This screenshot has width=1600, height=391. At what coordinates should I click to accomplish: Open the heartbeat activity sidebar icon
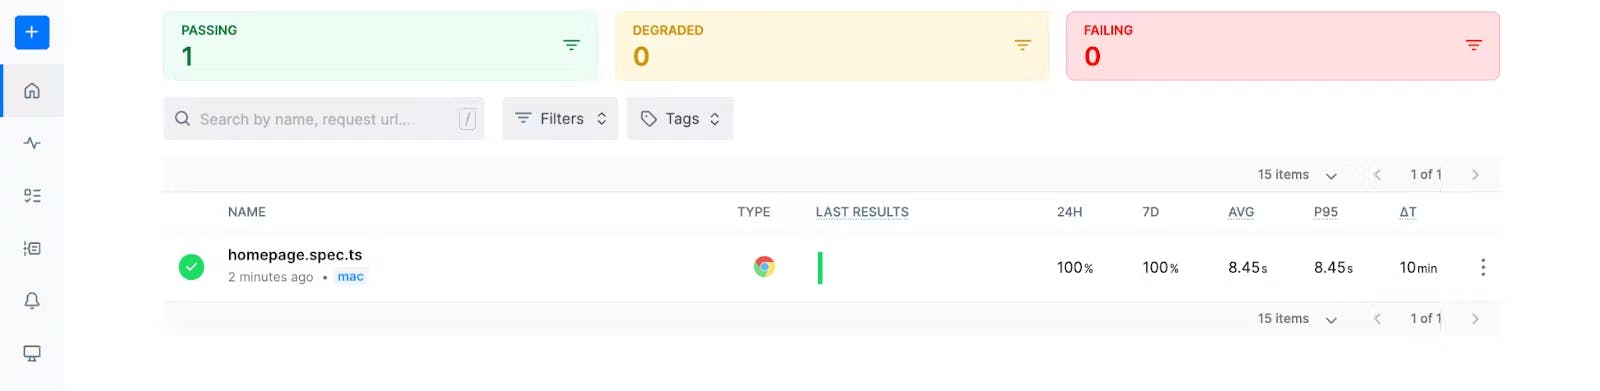[32, 143]
